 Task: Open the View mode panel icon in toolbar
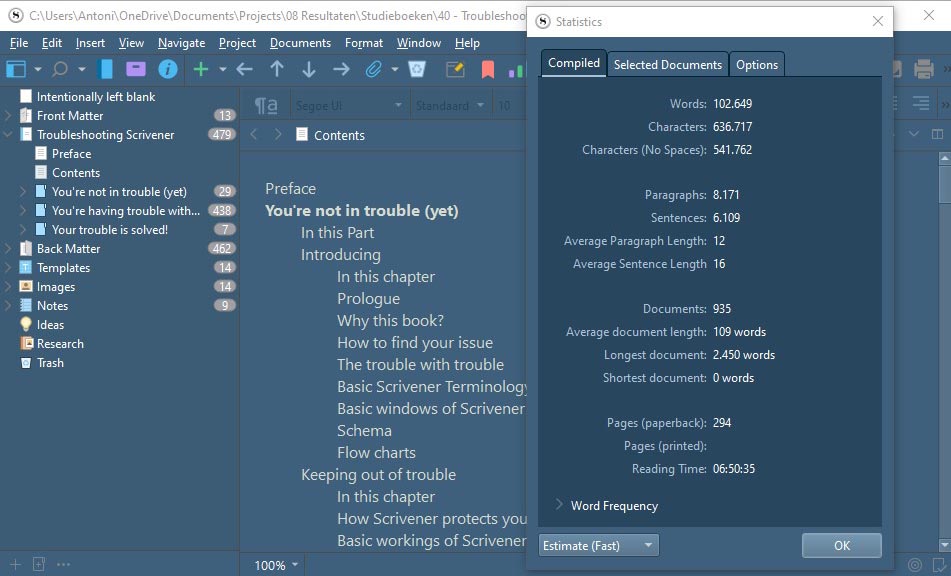(16, 69)
